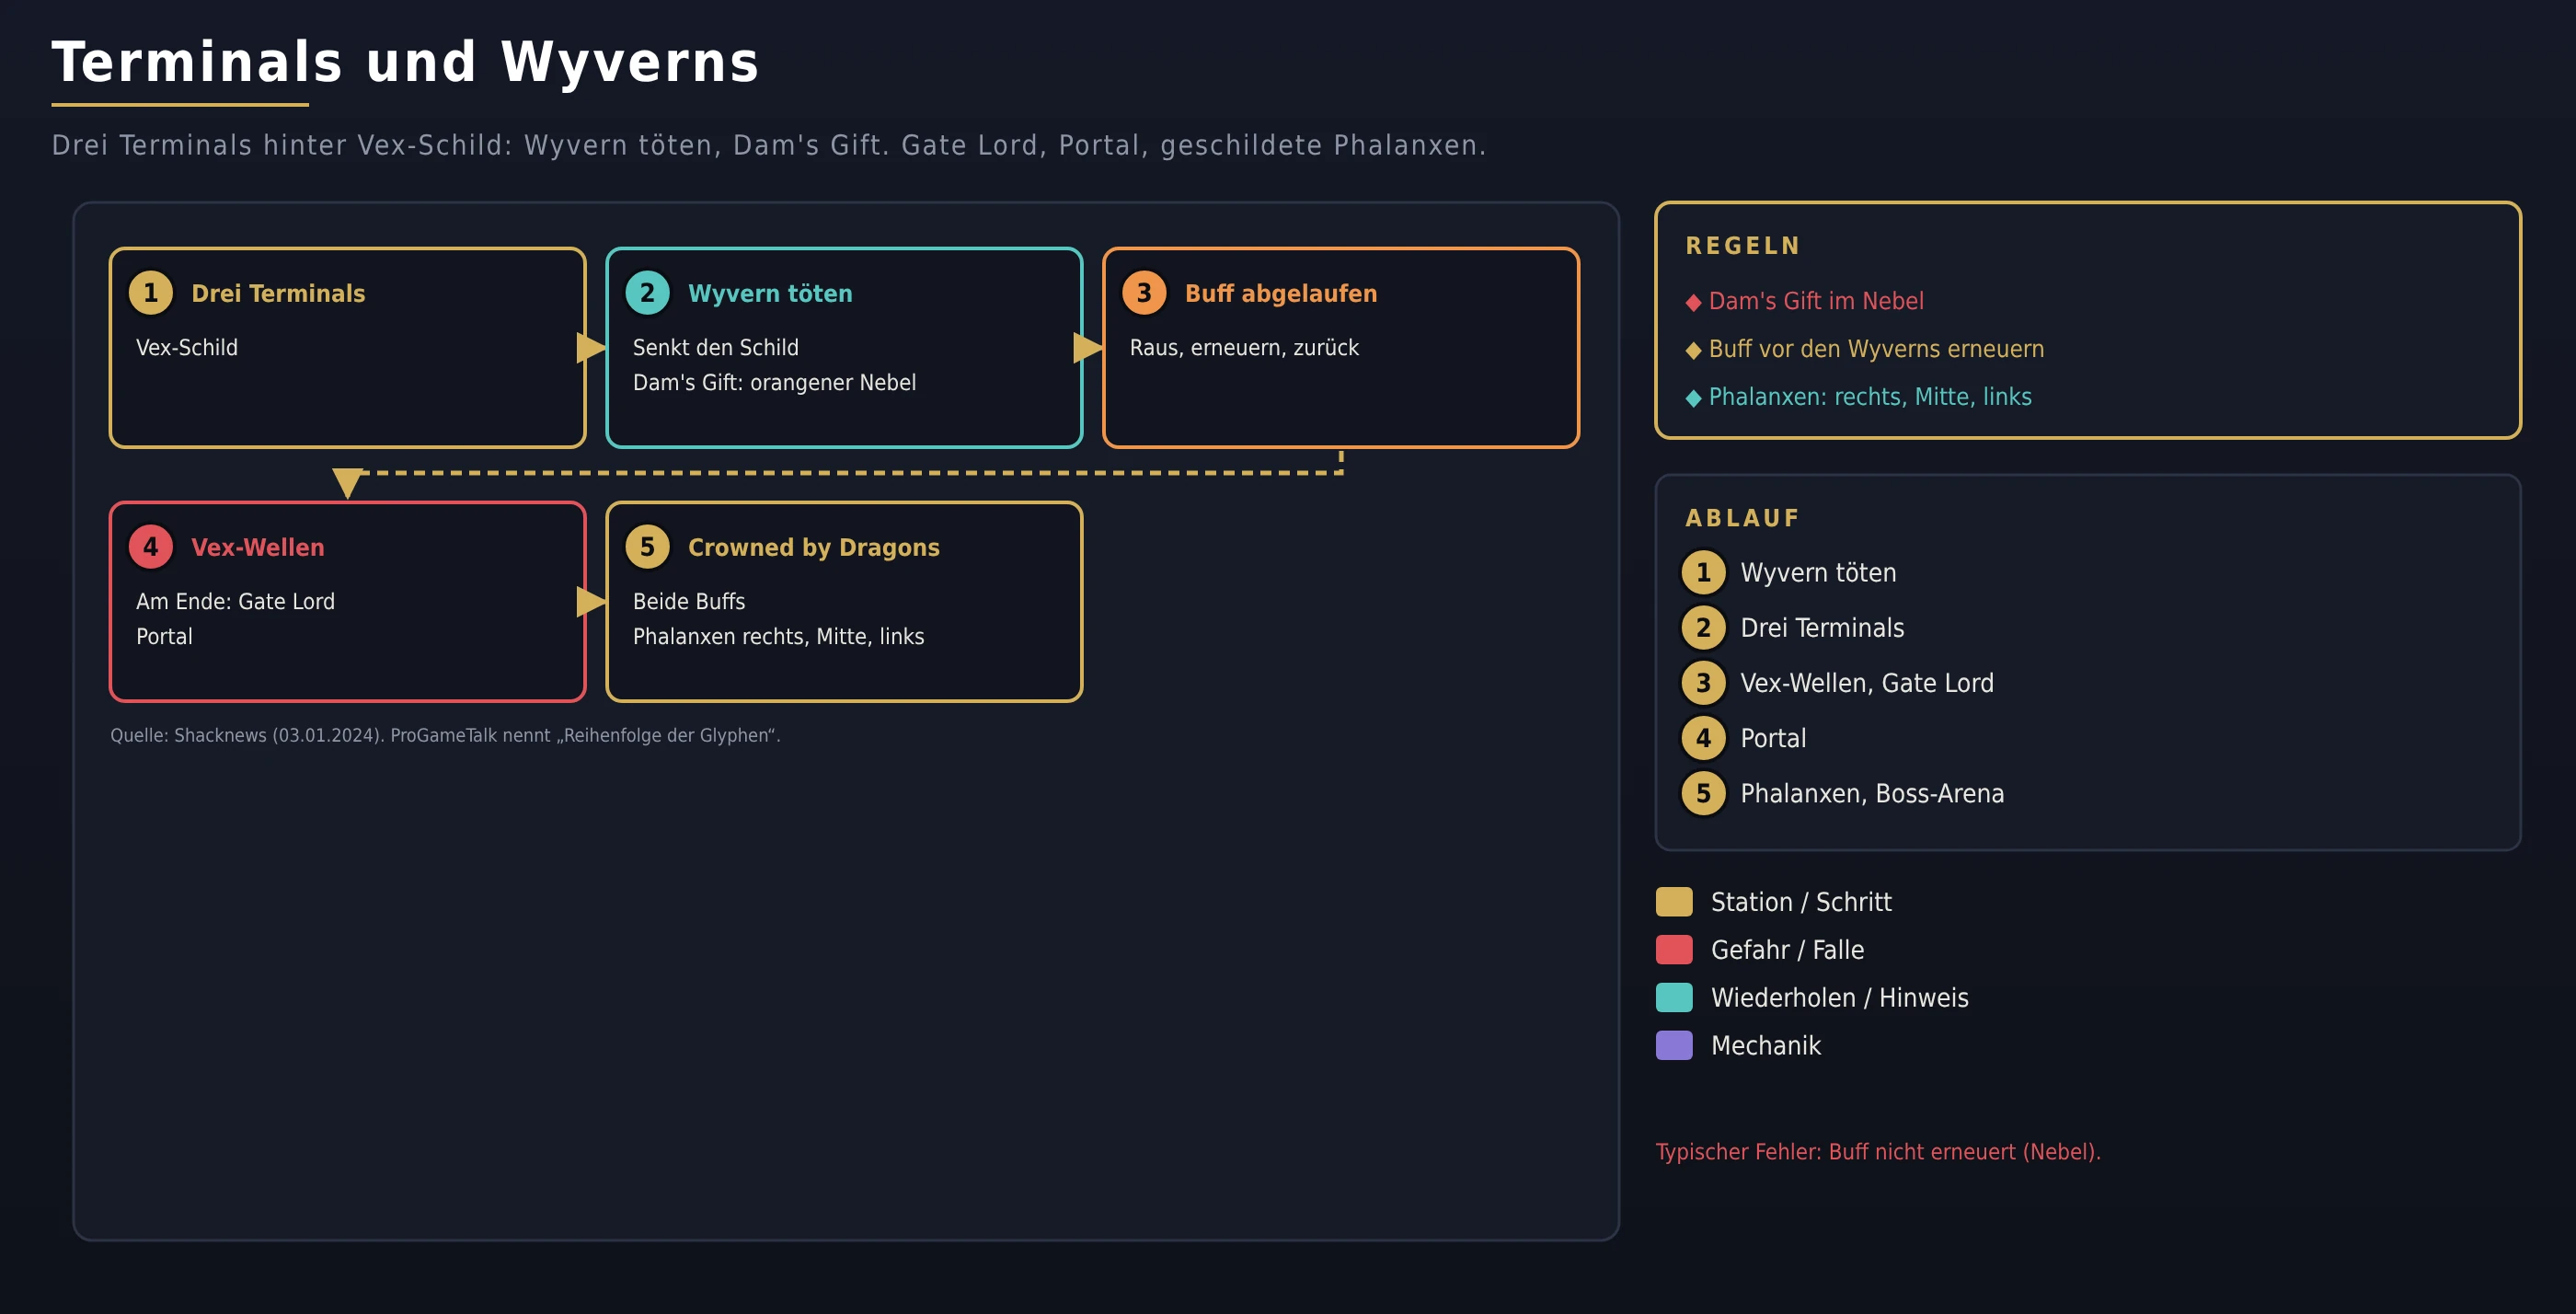Select the Phalanxen, Boss-Arena list entry
Viewport: 2576px width, 1314px height.
(1872, 794)
